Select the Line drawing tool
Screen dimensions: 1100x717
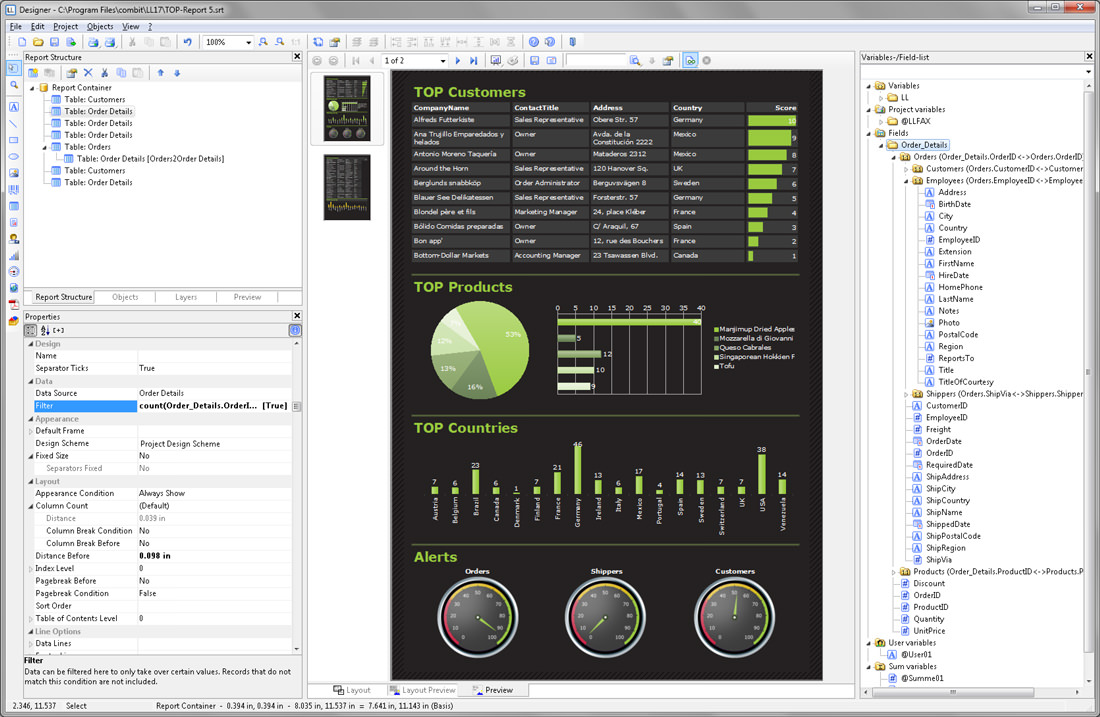(x=14, y=123)
